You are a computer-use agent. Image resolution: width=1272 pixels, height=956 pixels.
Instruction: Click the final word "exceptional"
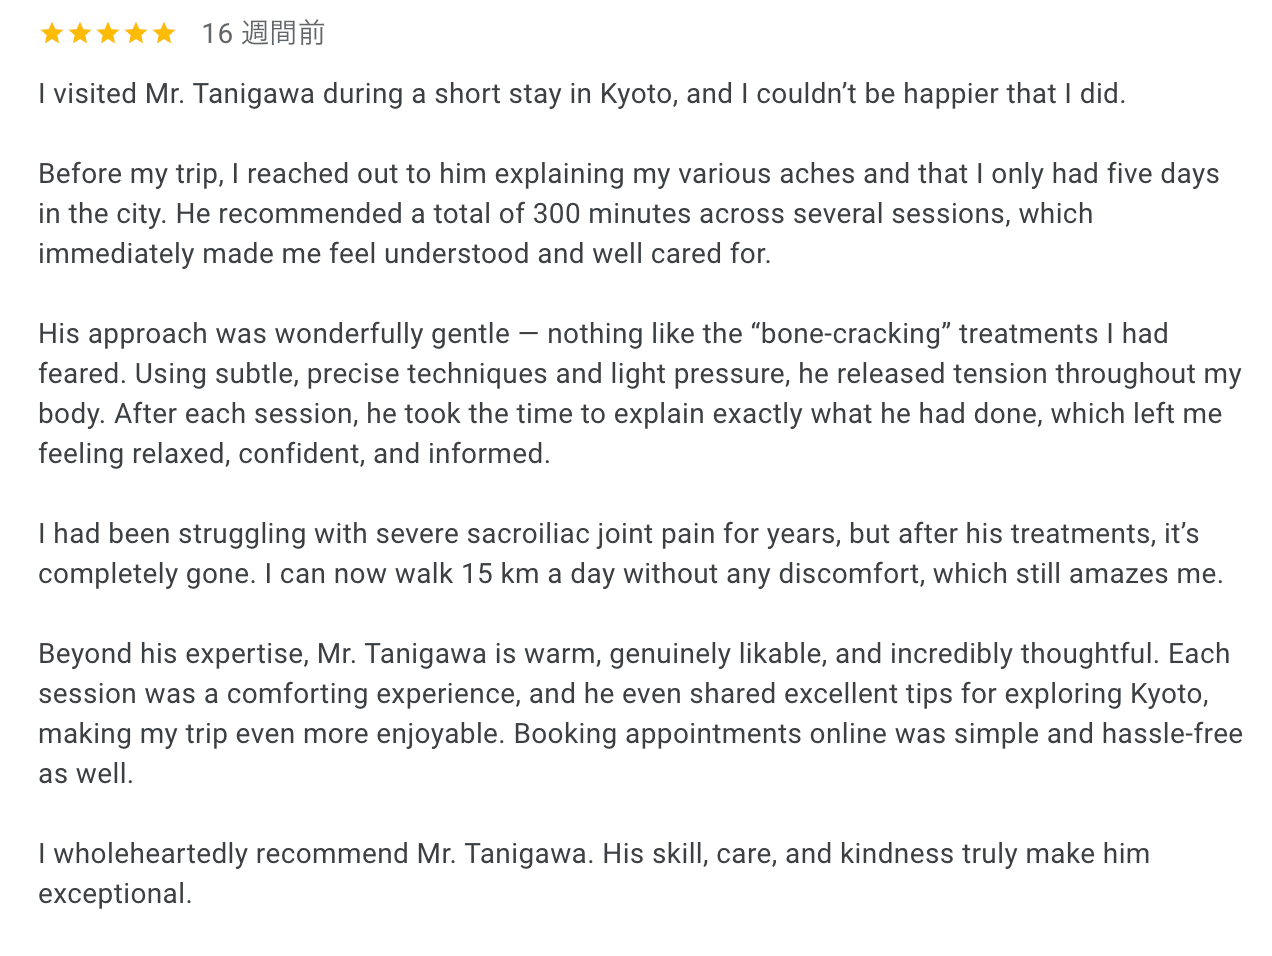coord(113,894)
